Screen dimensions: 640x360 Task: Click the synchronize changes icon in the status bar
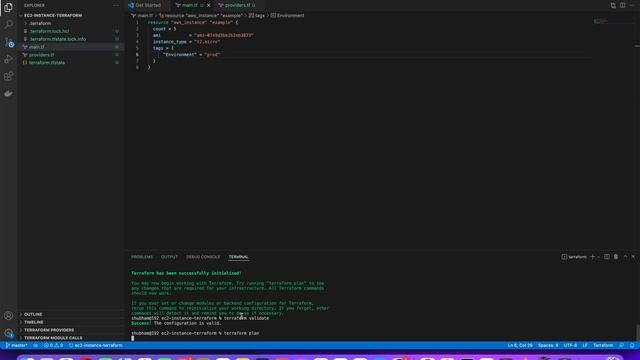point(36,345)
